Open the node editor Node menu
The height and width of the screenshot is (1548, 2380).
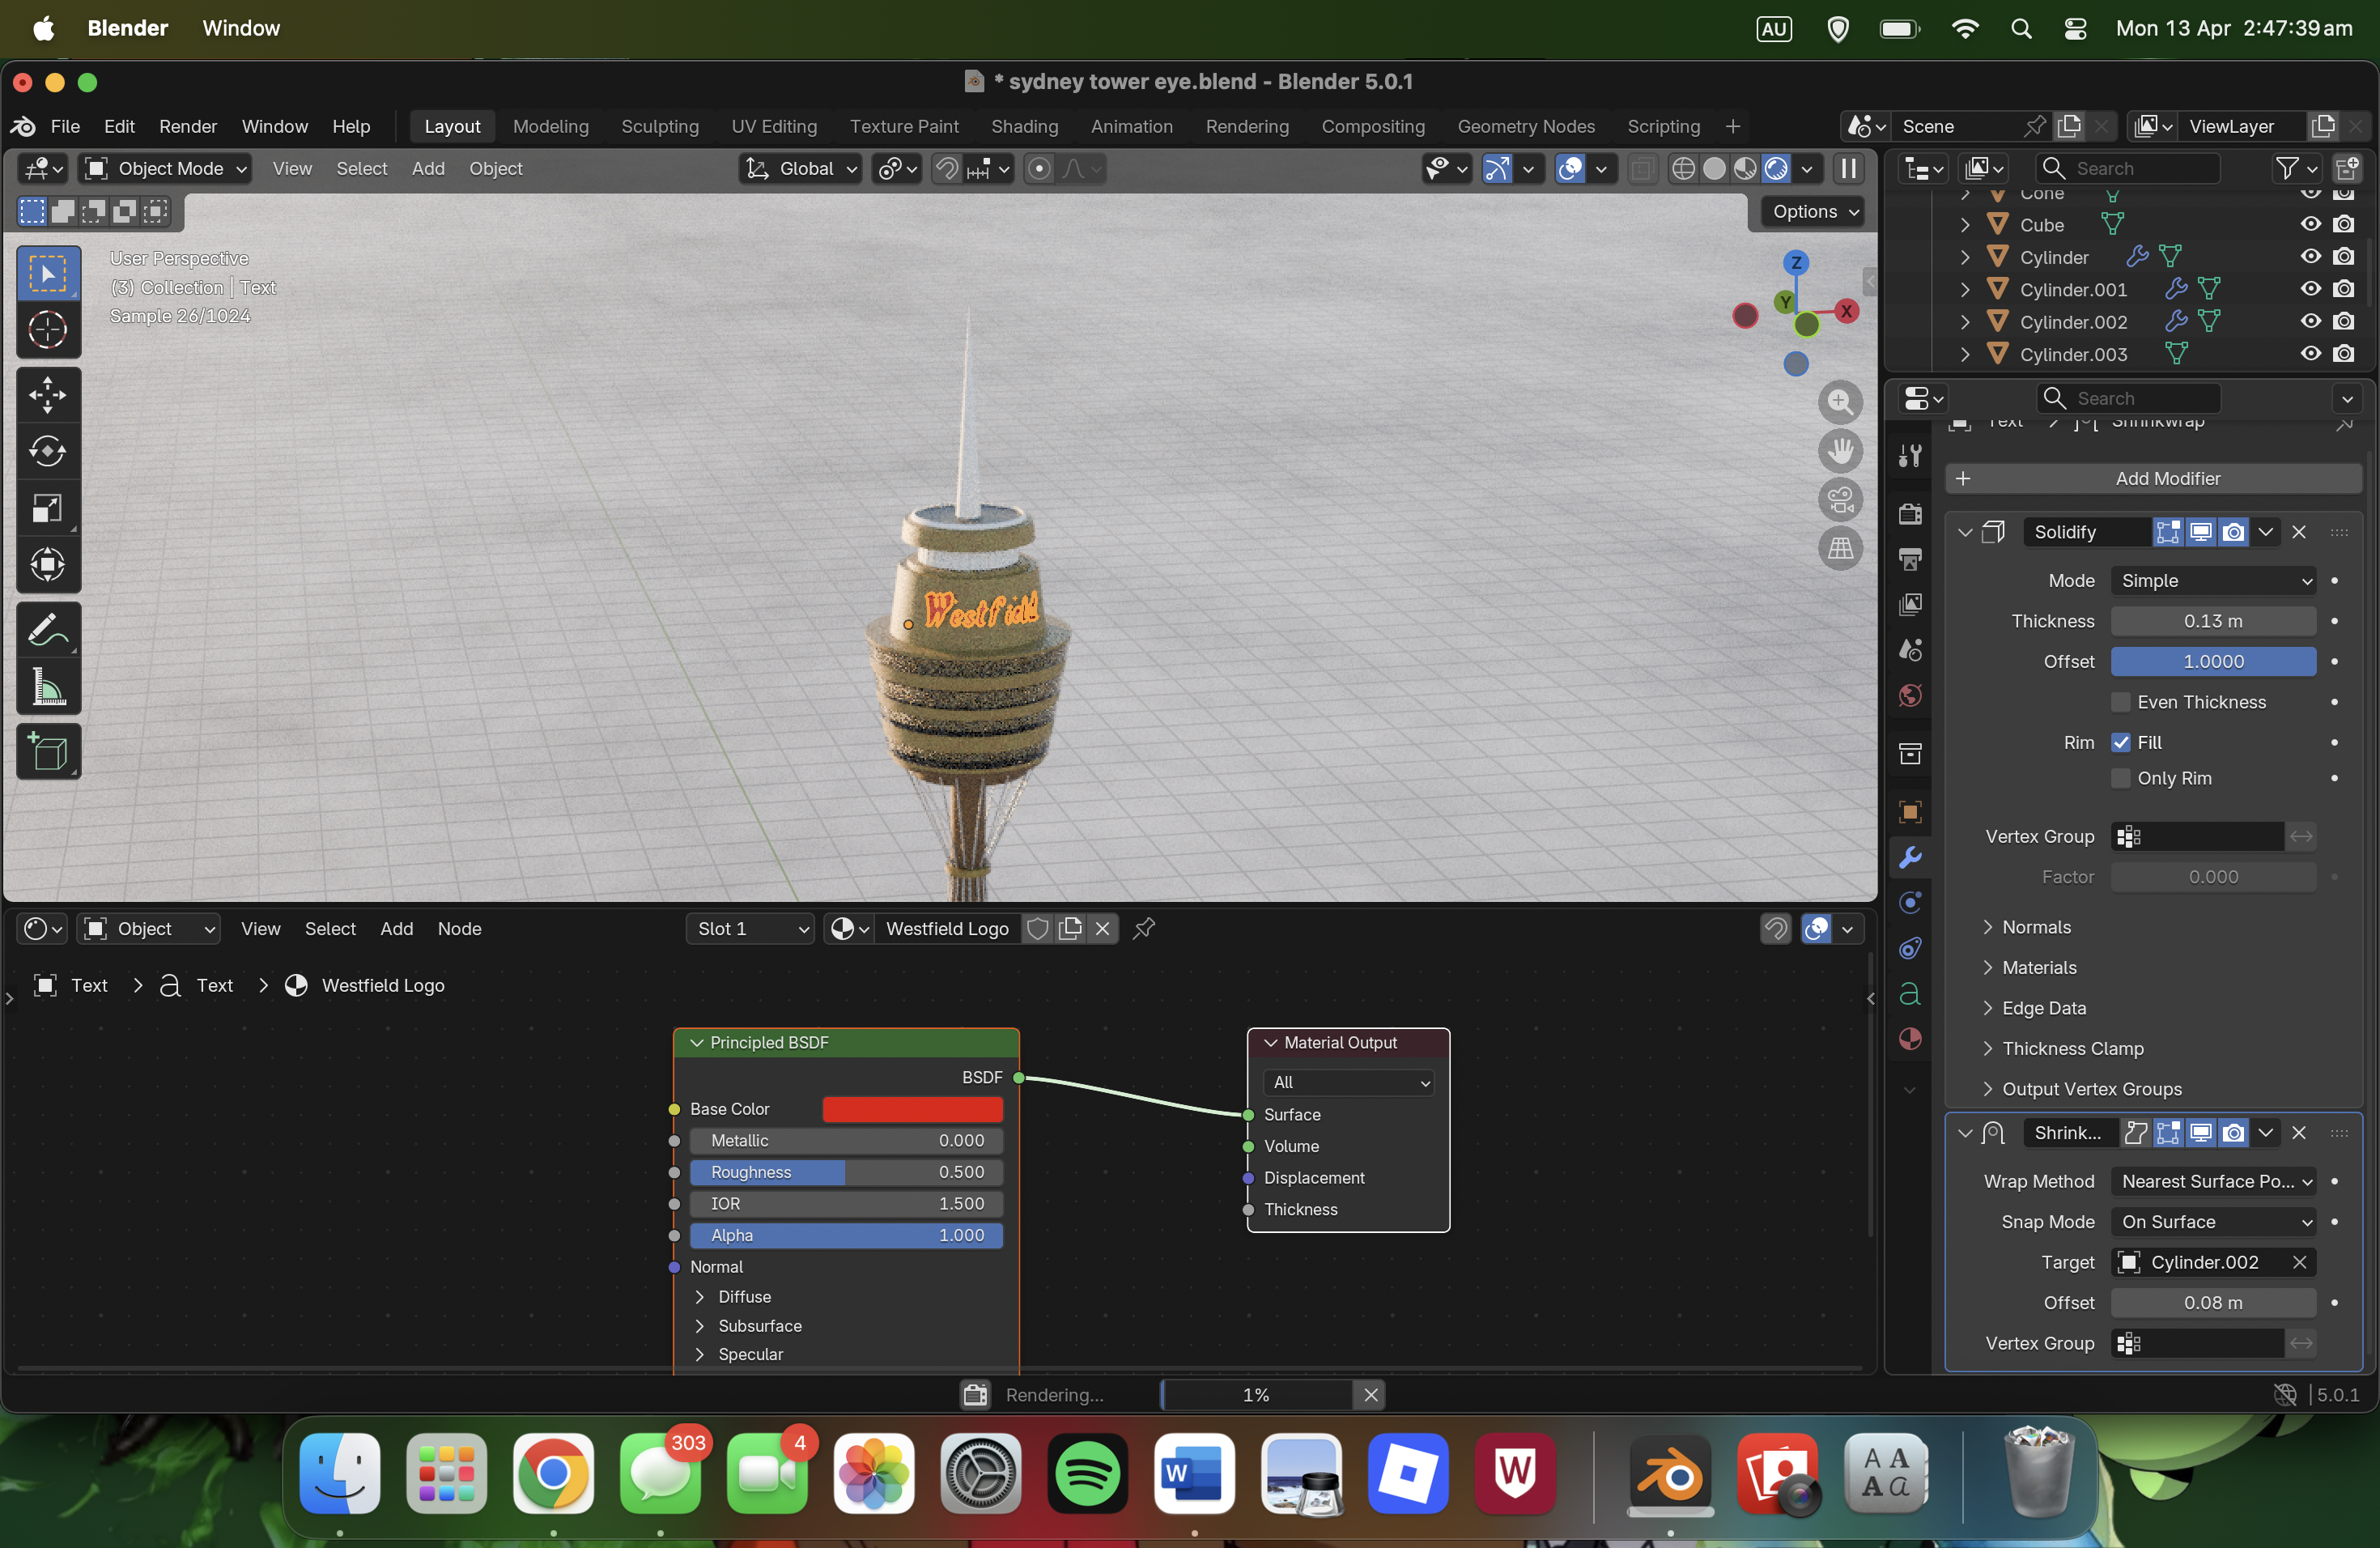pos(459,929)
